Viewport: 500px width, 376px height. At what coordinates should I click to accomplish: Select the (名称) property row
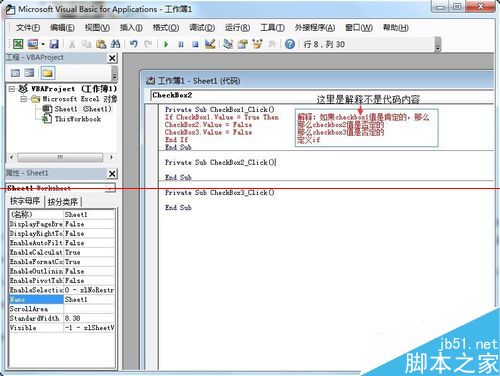point(62,214)
